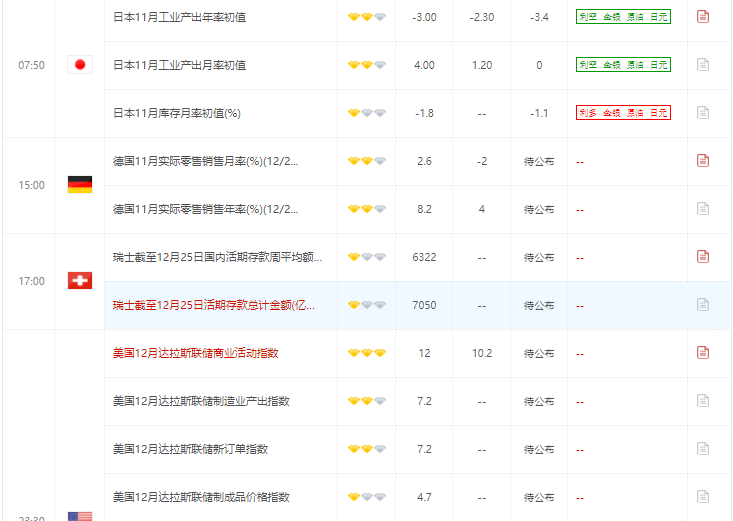Viewport: 733px width, 521px height.
Task: Open report icon for 瑞士活期存款总计金额 row
Action: 703,305
